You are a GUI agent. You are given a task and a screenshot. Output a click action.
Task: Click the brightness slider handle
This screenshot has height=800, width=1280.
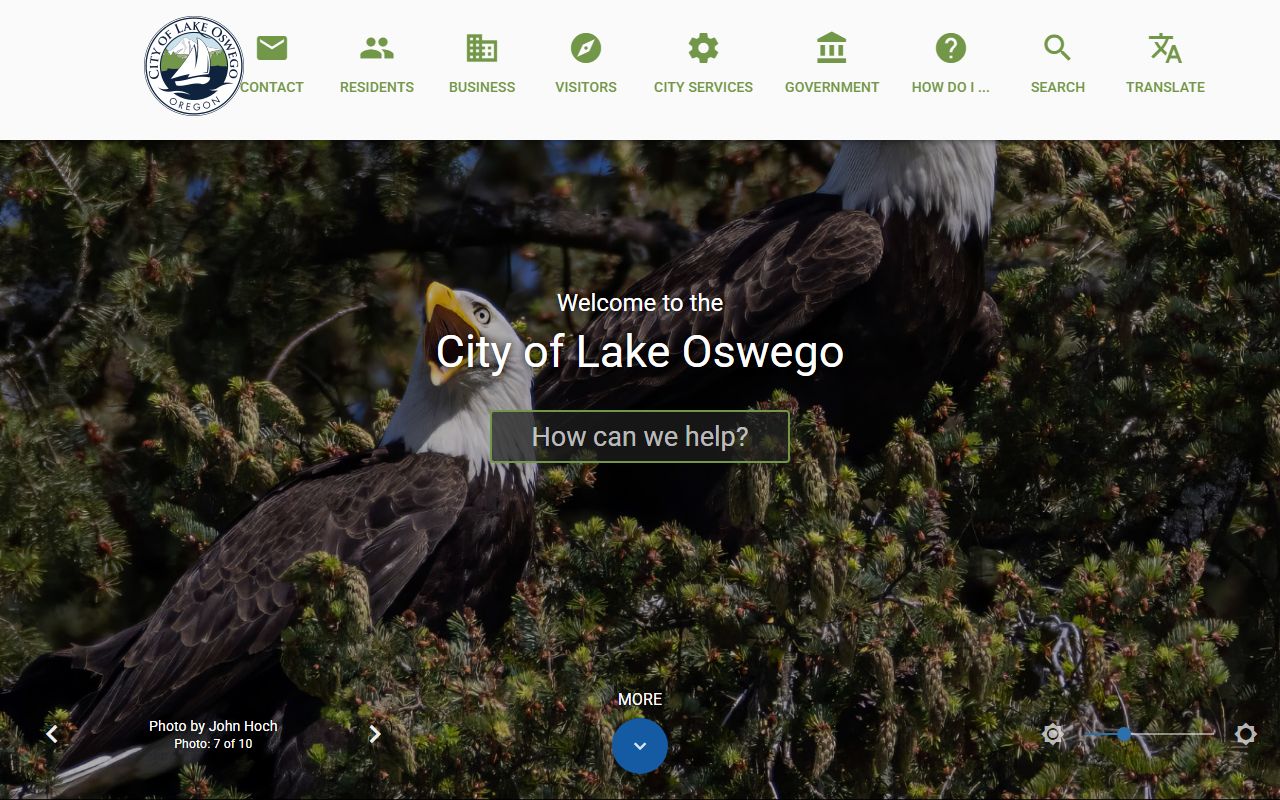click(x=1124, y=734)
